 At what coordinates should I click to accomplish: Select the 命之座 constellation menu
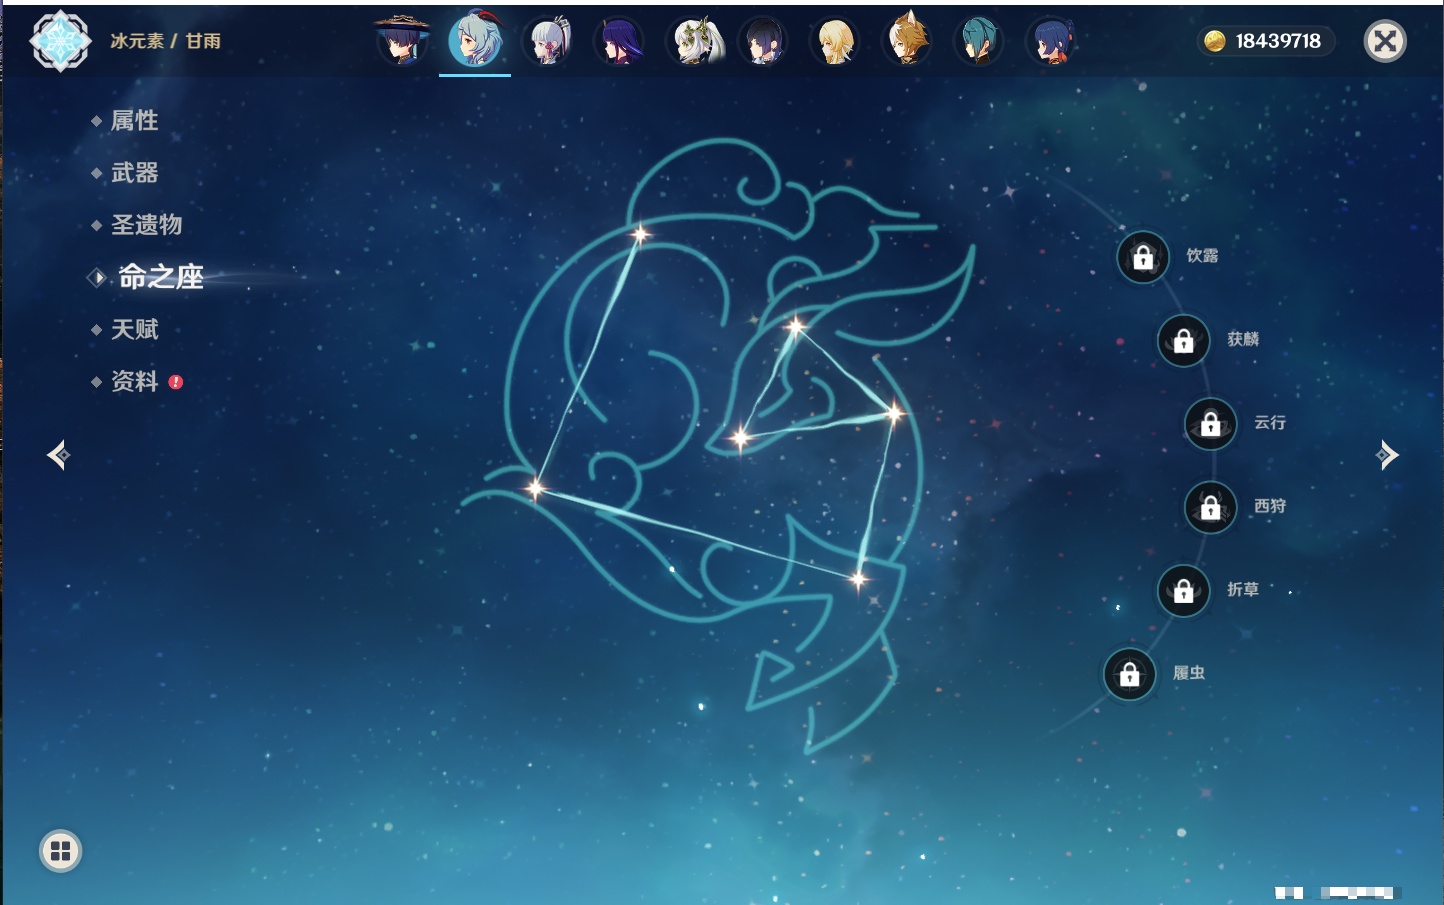[x=160, y=277]
